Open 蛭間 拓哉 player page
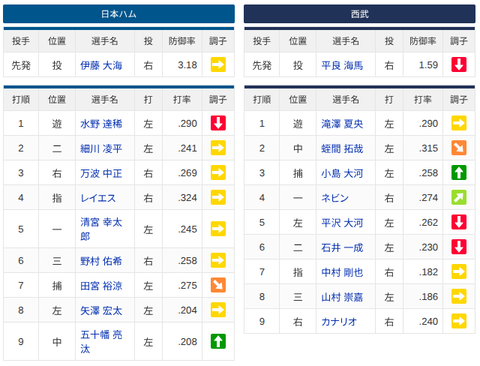Image resolution: width=480 pixels, height=366 pixels. [x=342, y=148]
